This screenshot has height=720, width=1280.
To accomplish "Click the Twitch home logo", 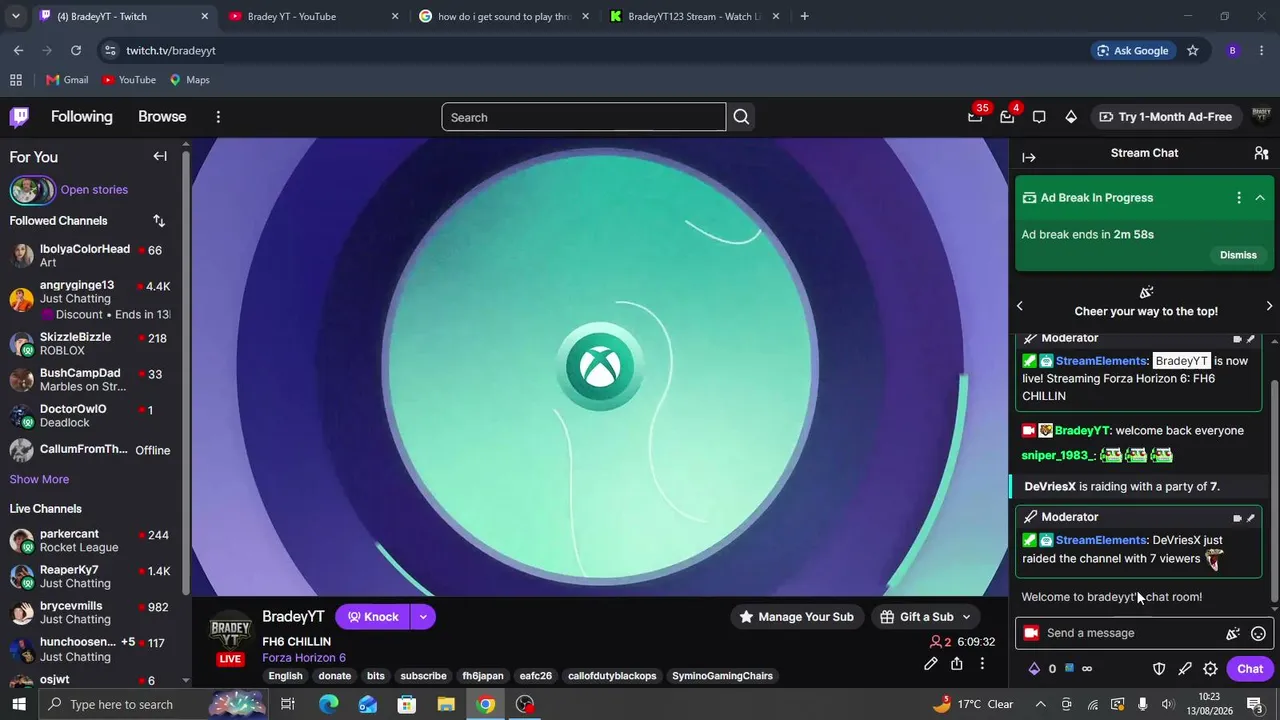I will point(19,117).
